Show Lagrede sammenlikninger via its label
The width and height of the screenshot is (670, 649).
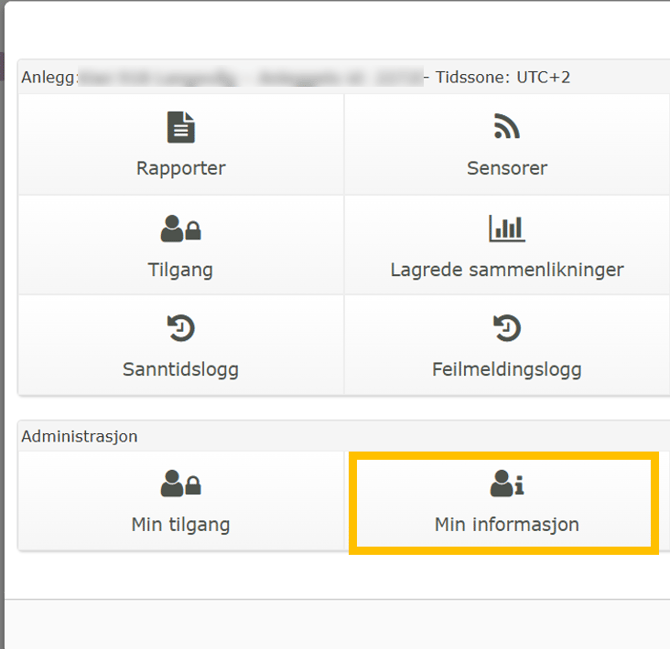pyautogui.click(x=507, y=269)
